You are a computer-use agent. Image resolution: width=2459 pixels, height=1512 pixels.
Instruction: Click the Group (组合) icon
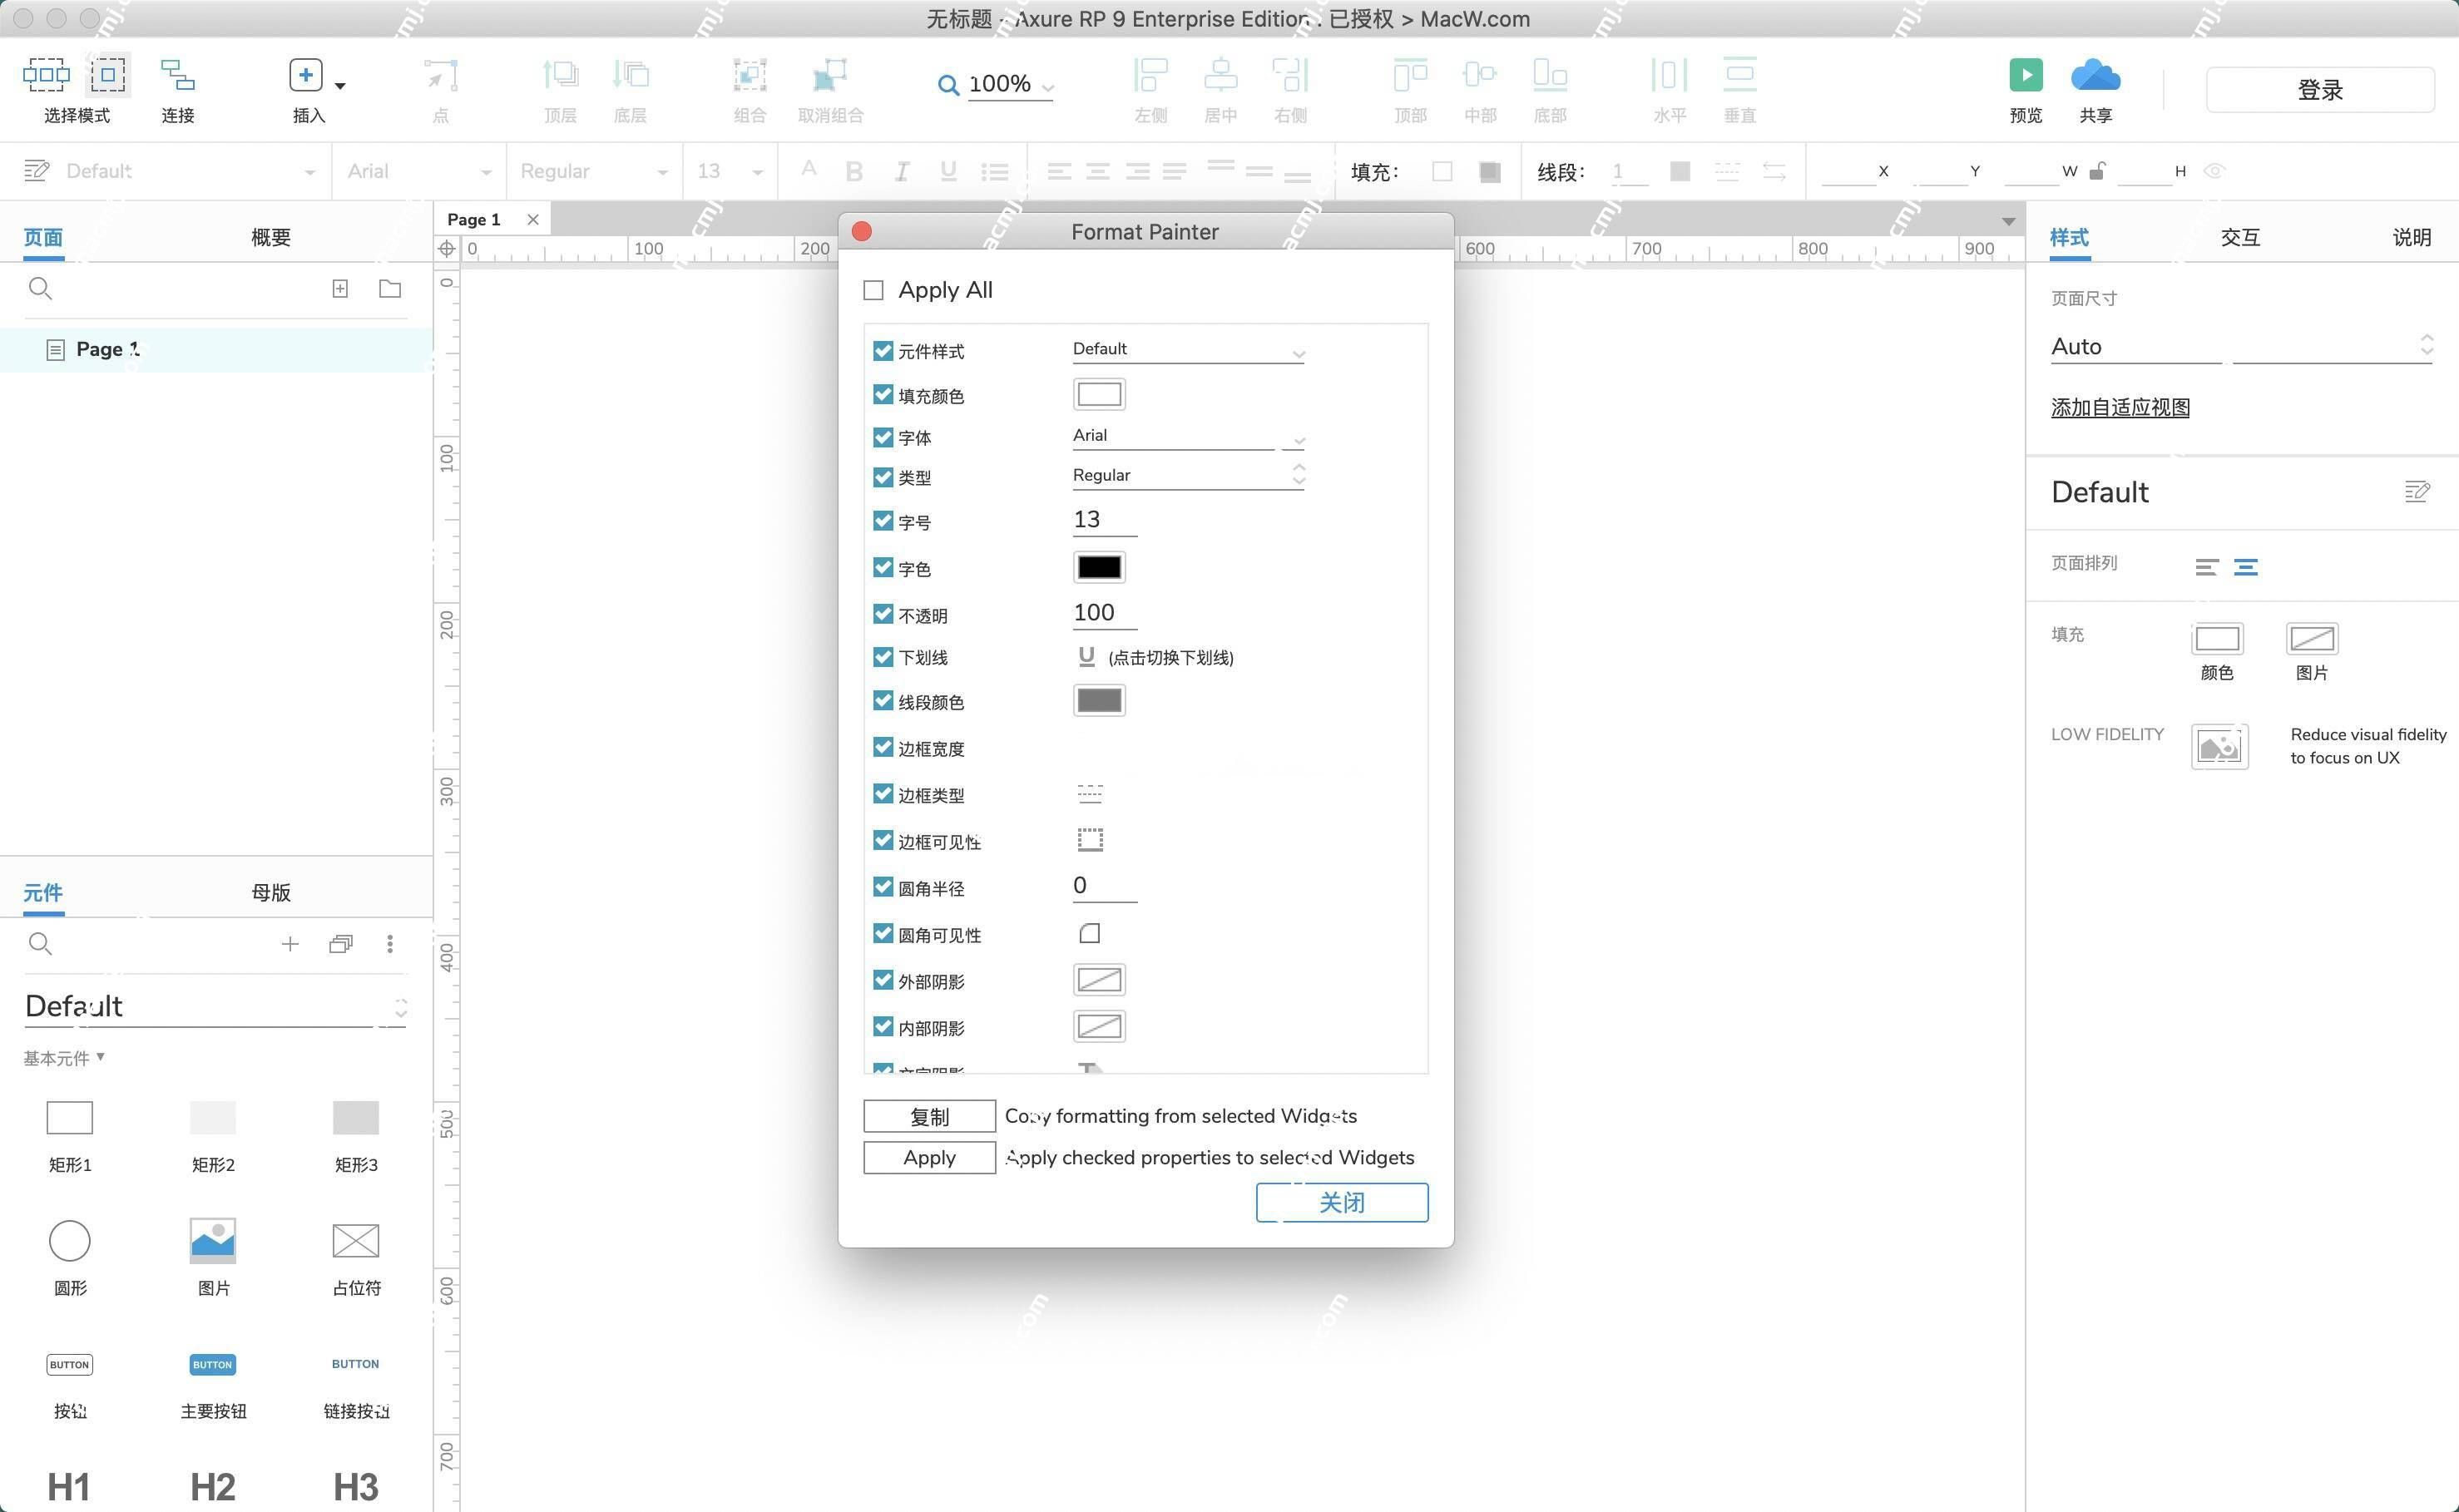(749, 75)
